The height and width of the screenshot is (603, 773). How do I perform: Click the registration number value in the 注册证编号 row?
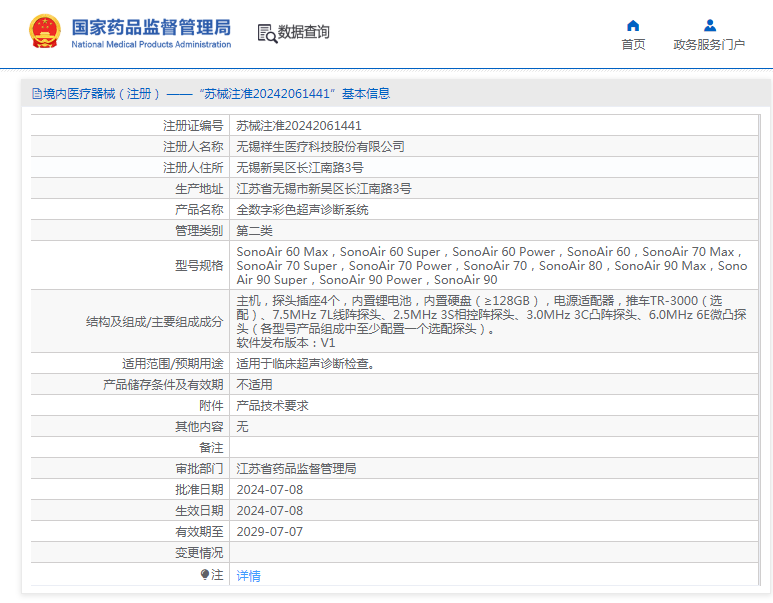[298, 126]
